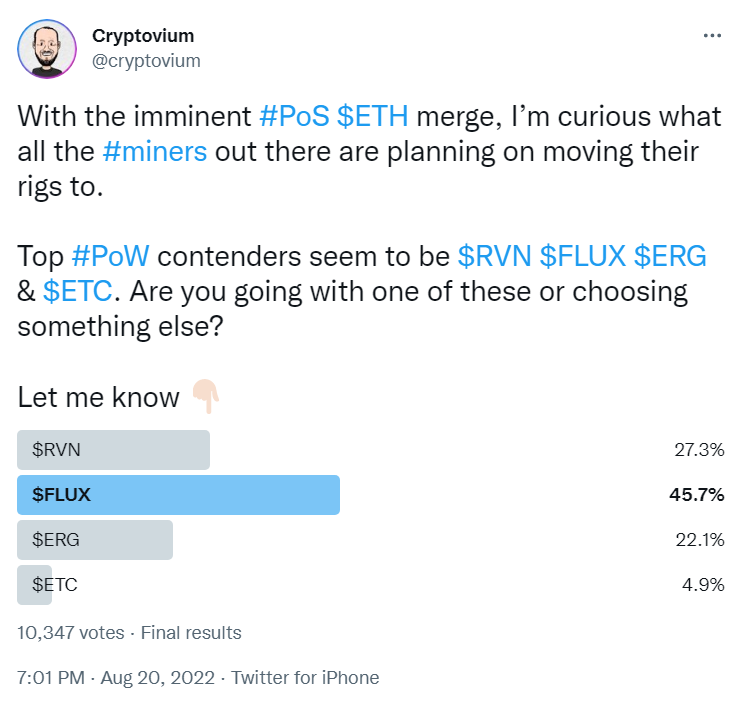Click the $ERG poll result bar

click(95, 540)
